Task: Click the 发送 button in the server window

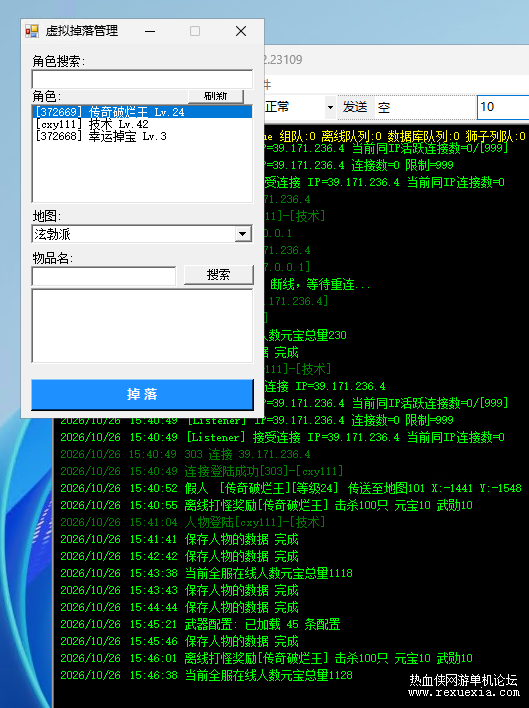Action: coord(355,107)
